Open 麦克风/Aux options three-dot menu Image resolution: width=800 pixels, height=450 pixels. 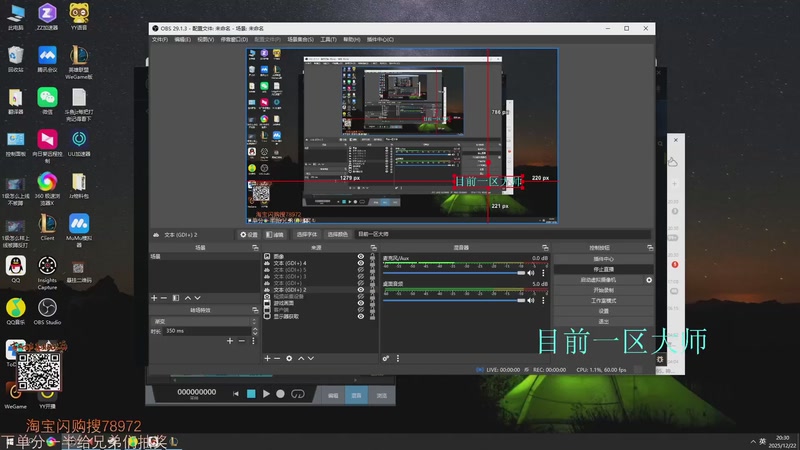click(543, 273)
